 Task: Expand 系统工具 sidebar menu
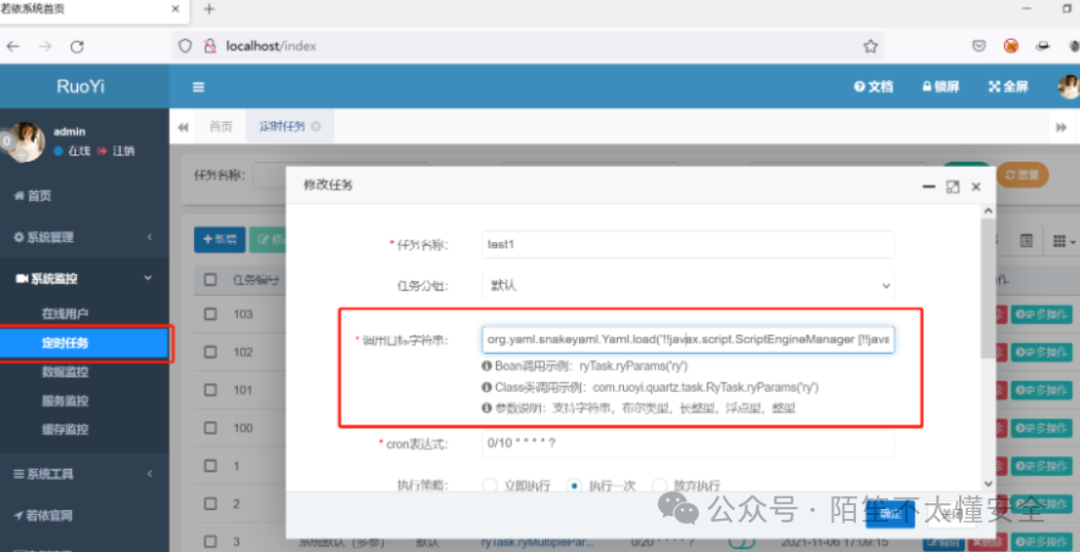click(84, 474)
